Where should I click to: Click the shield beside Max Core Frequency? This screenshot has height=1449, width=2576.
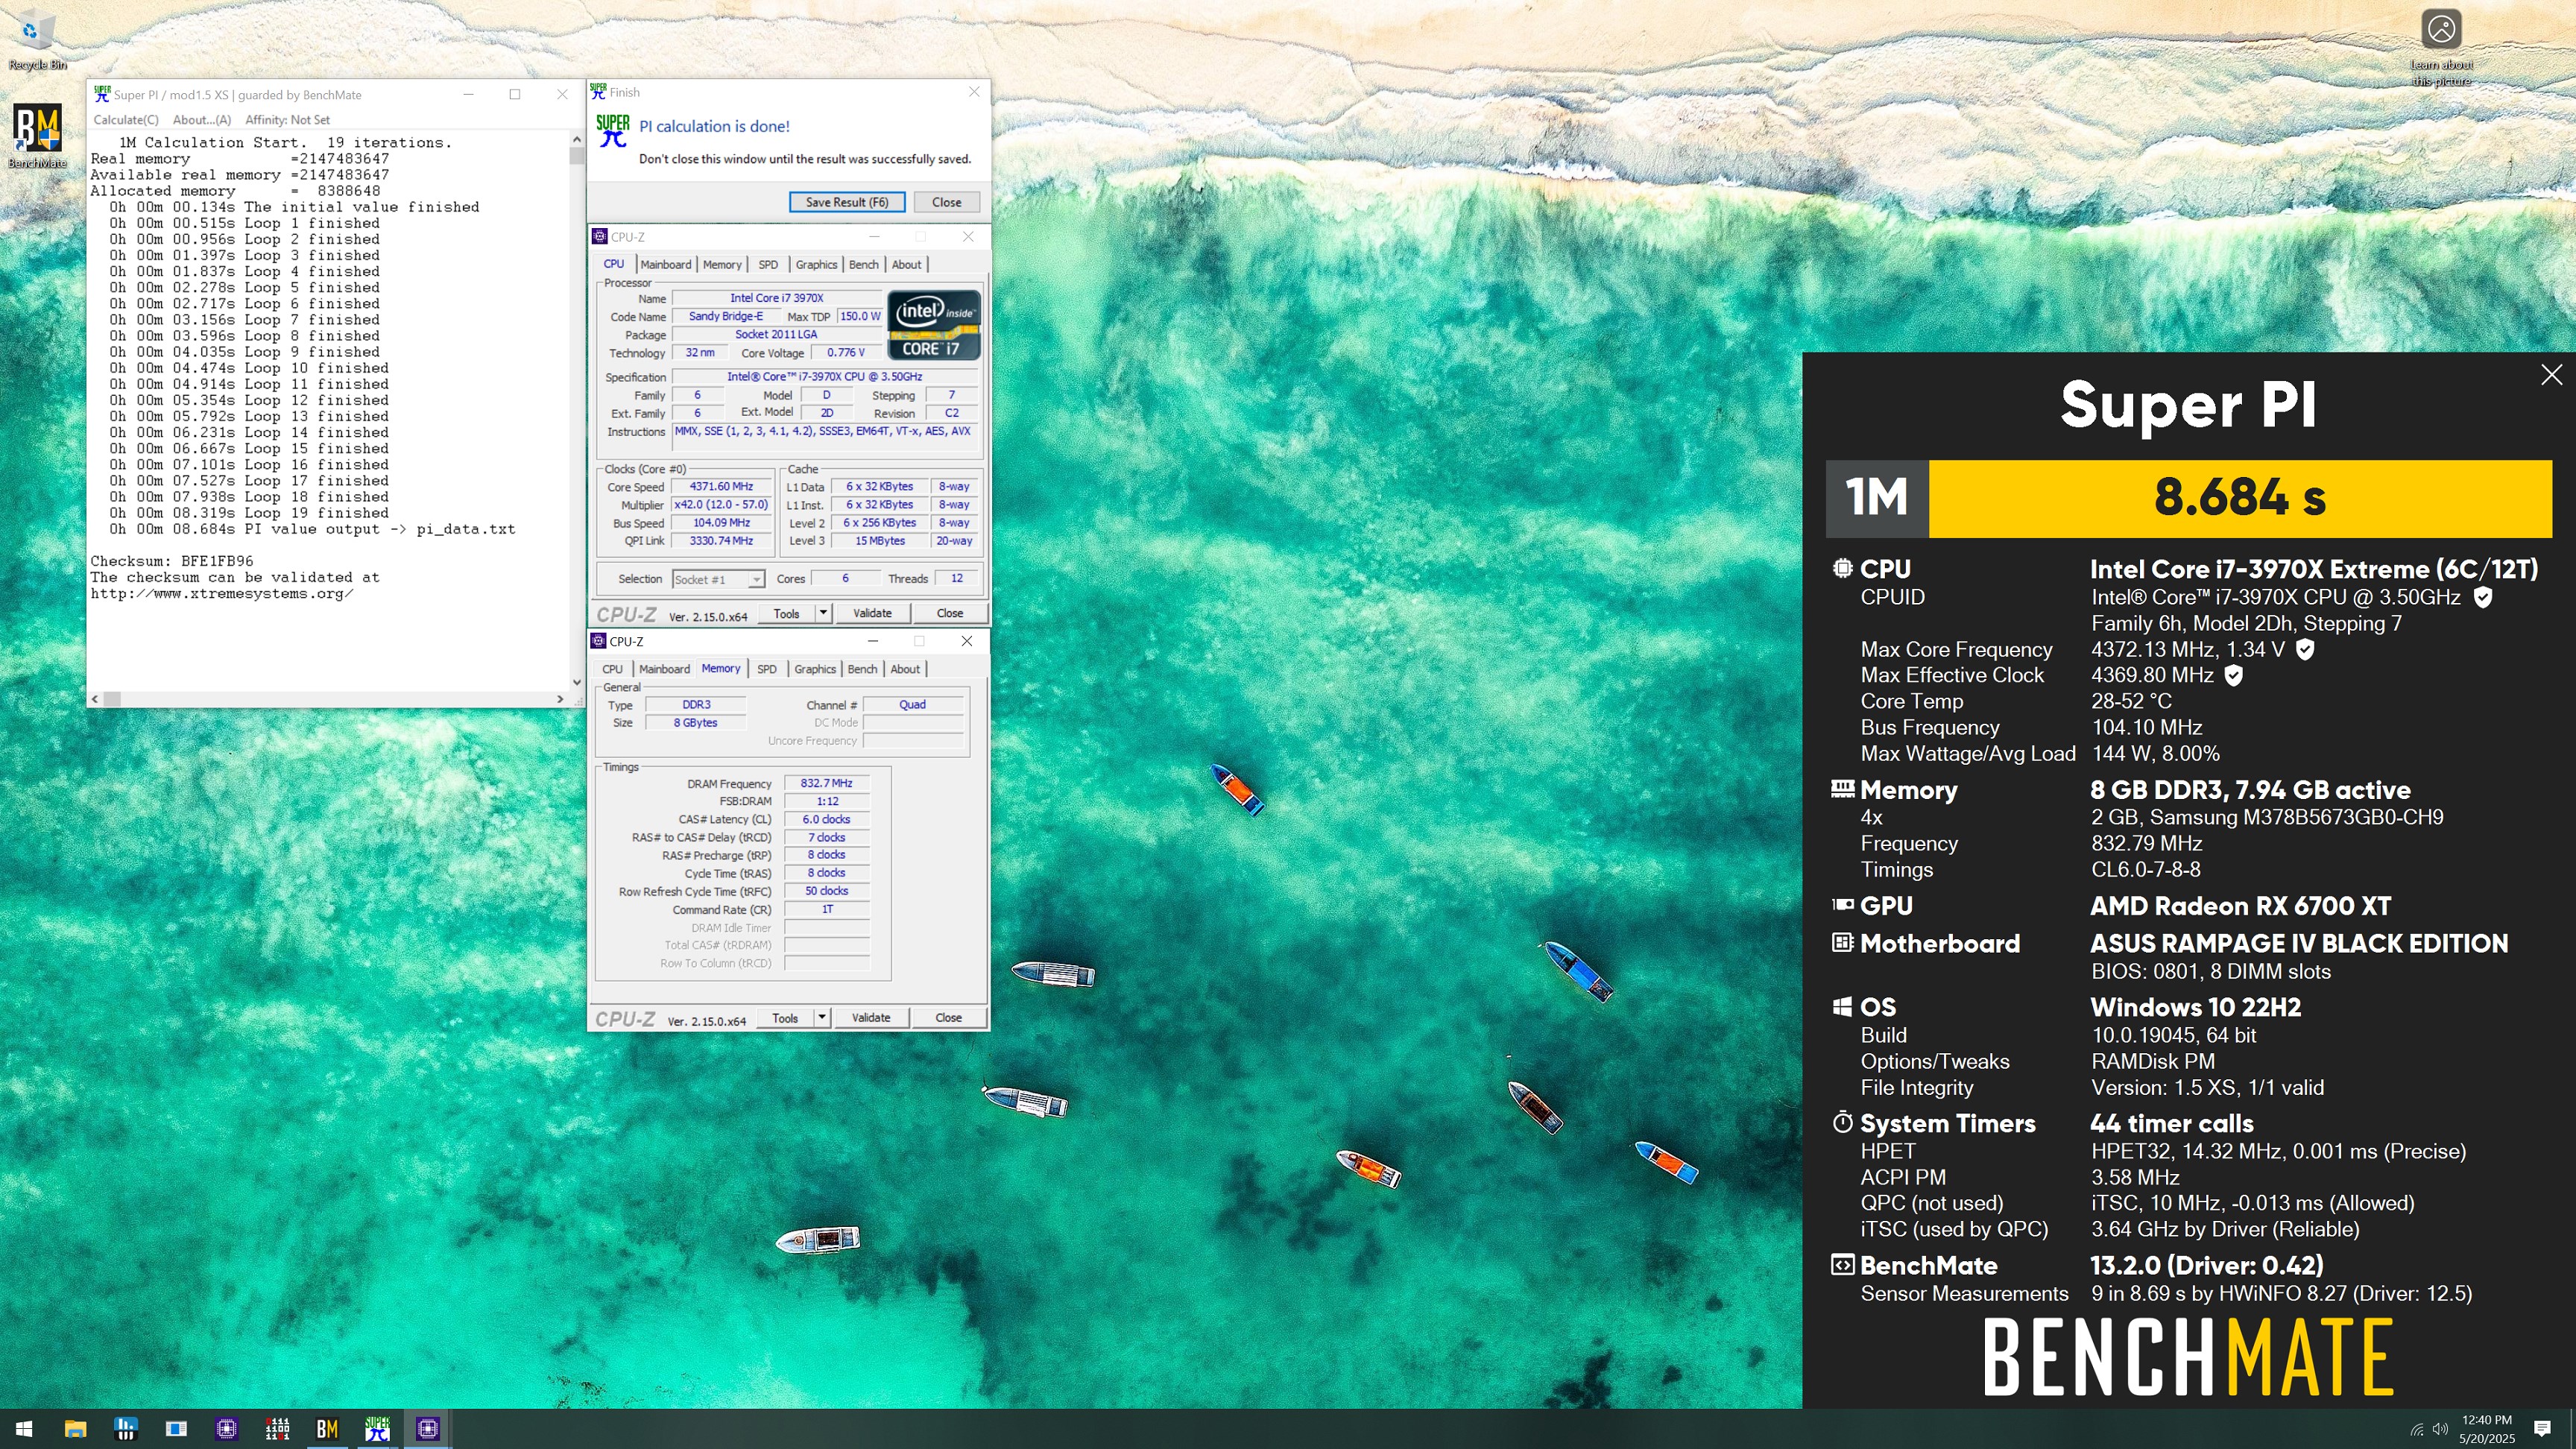click(2305, 649)
